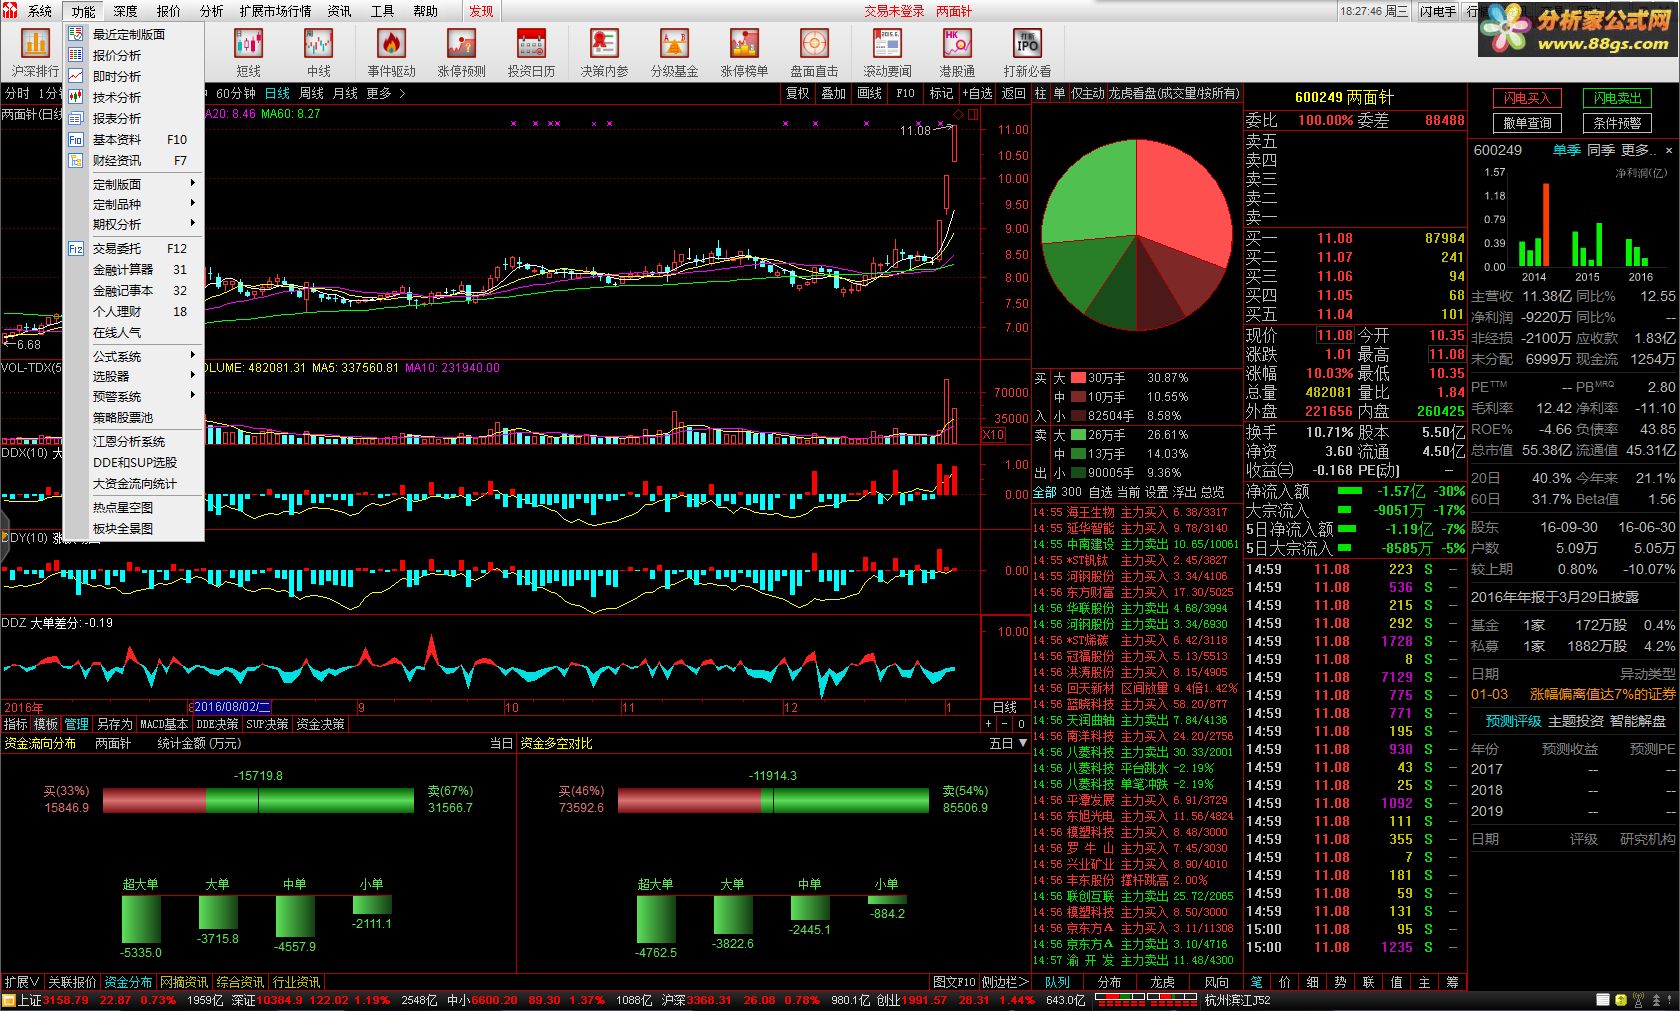
Task: Click the 闪电买入 button
Action: [x=1527, y=98]
